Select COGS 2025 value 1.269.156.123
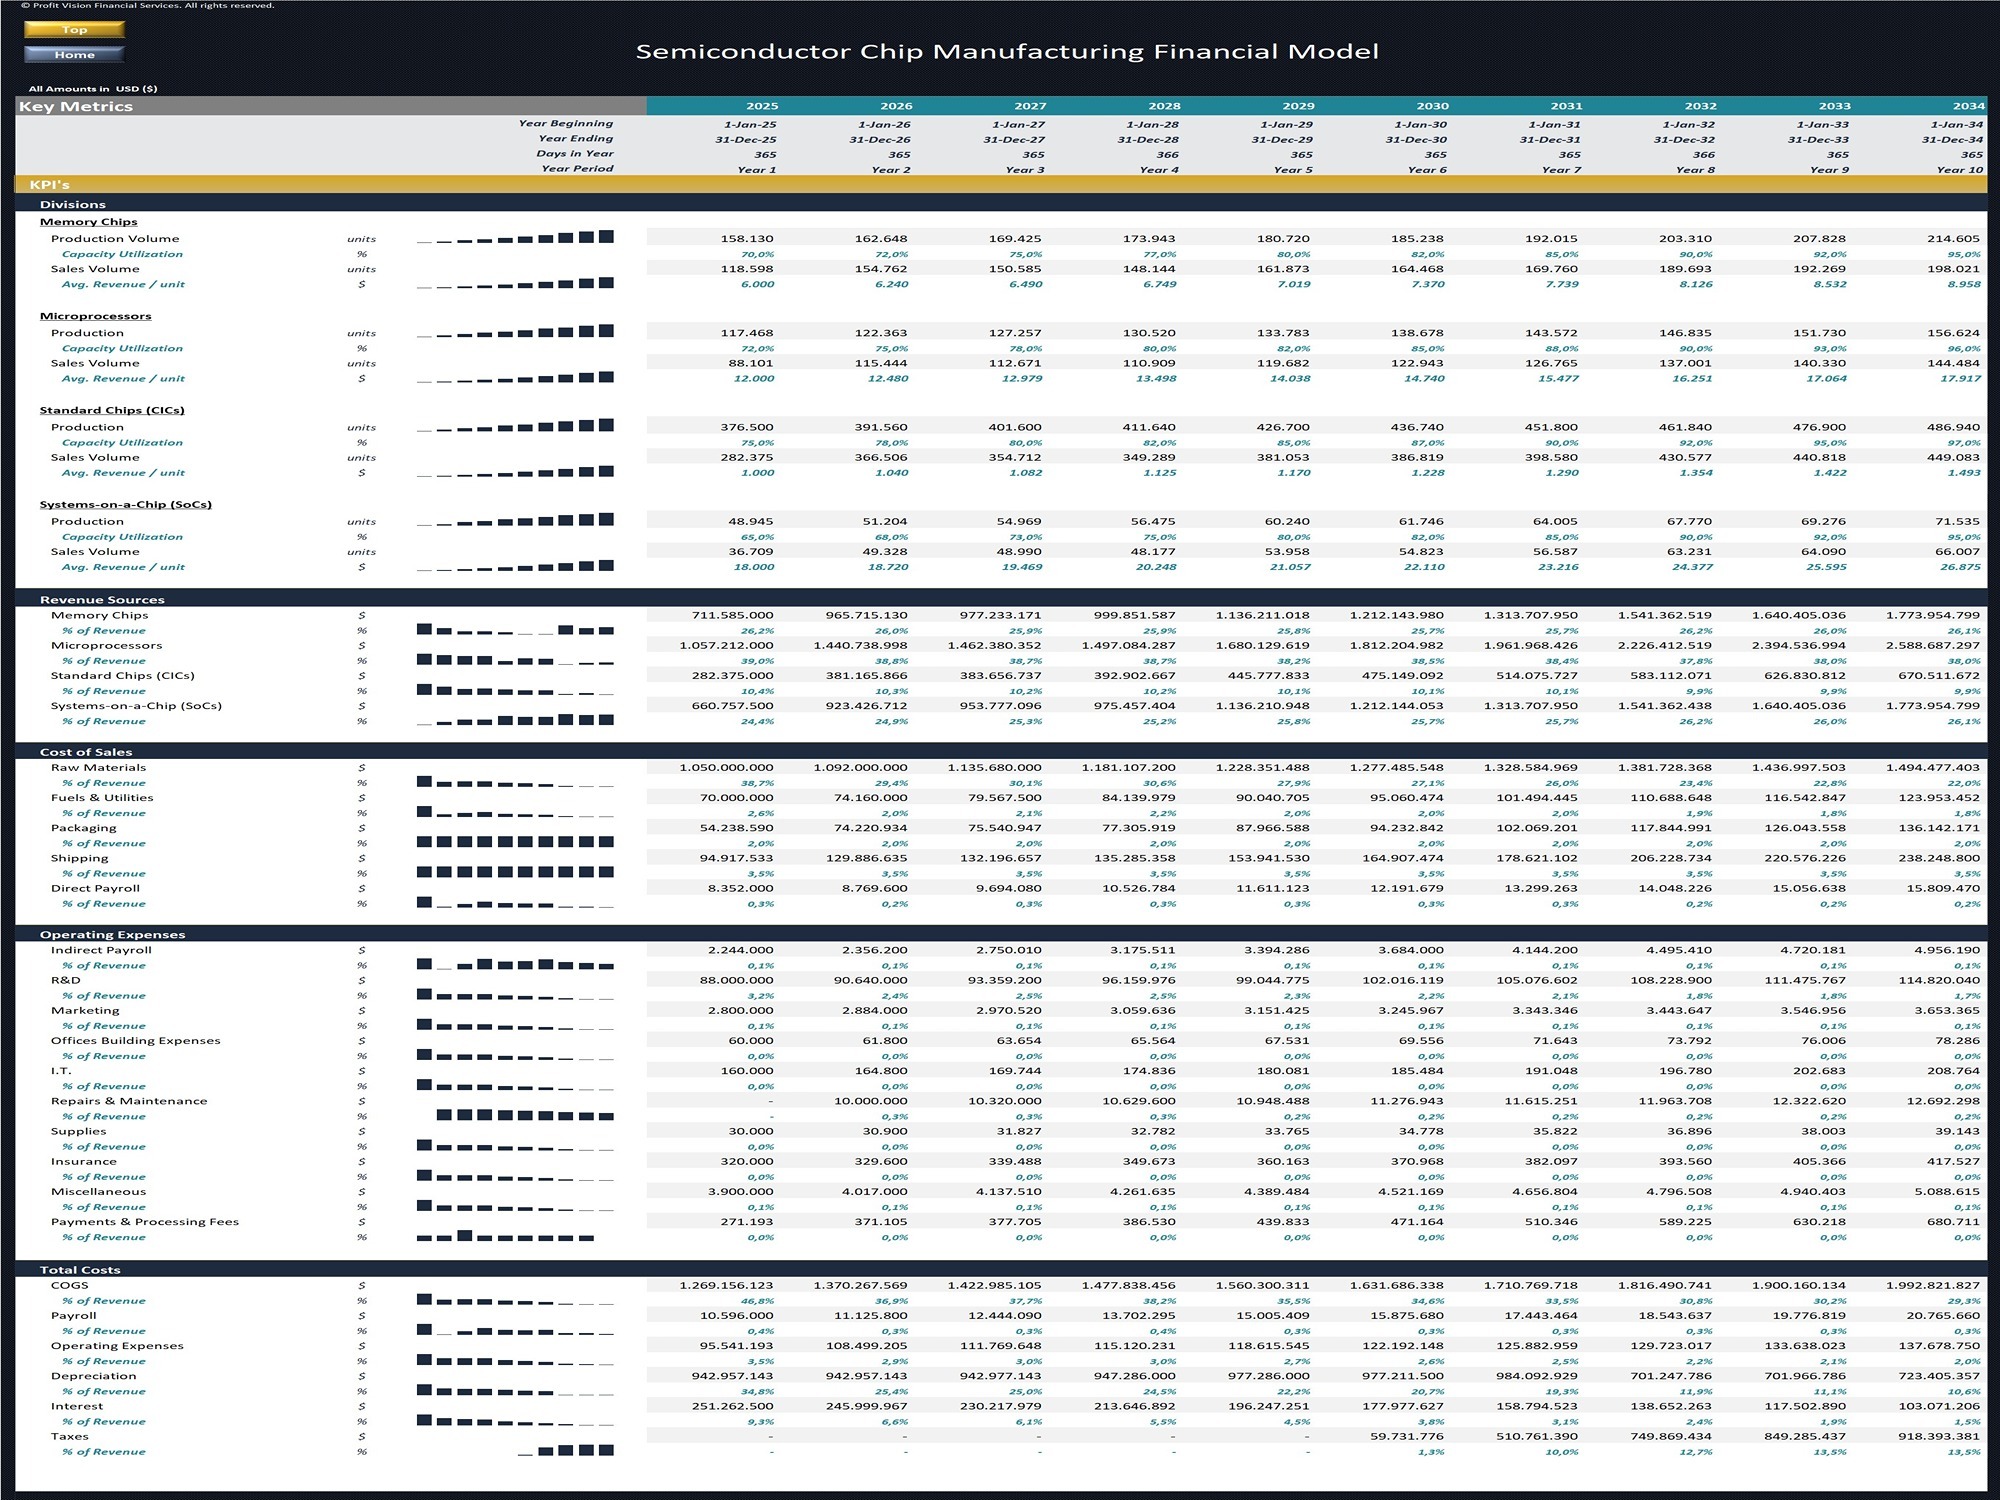The height and width of the screenshot is (1500, 2000). (x=726, y=1286)
